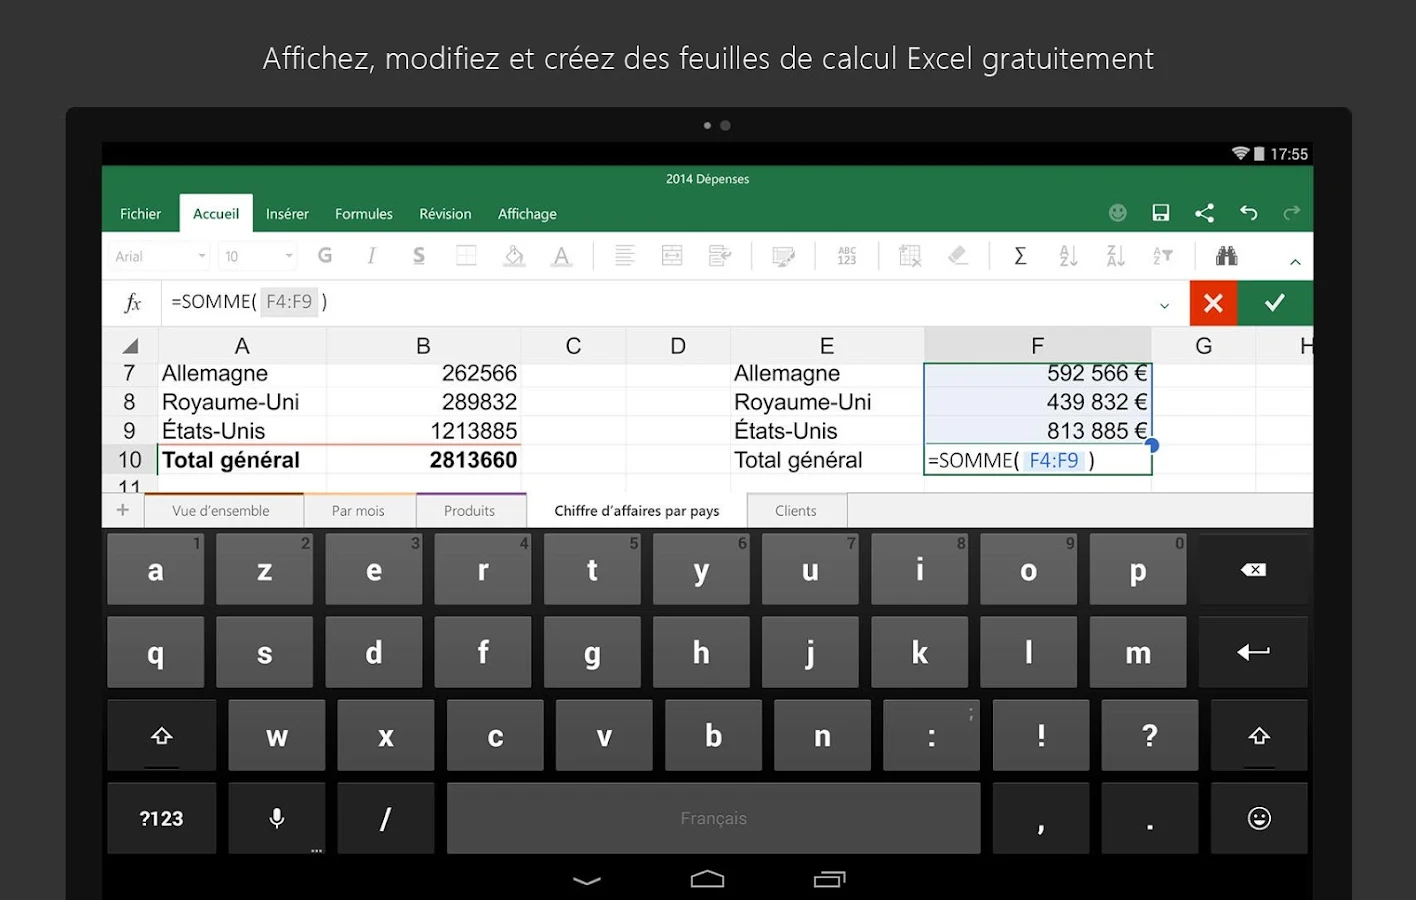Add a new sheet with plus icon
The height and width of the screenshot is (900, 1416).
pos(123,510)
